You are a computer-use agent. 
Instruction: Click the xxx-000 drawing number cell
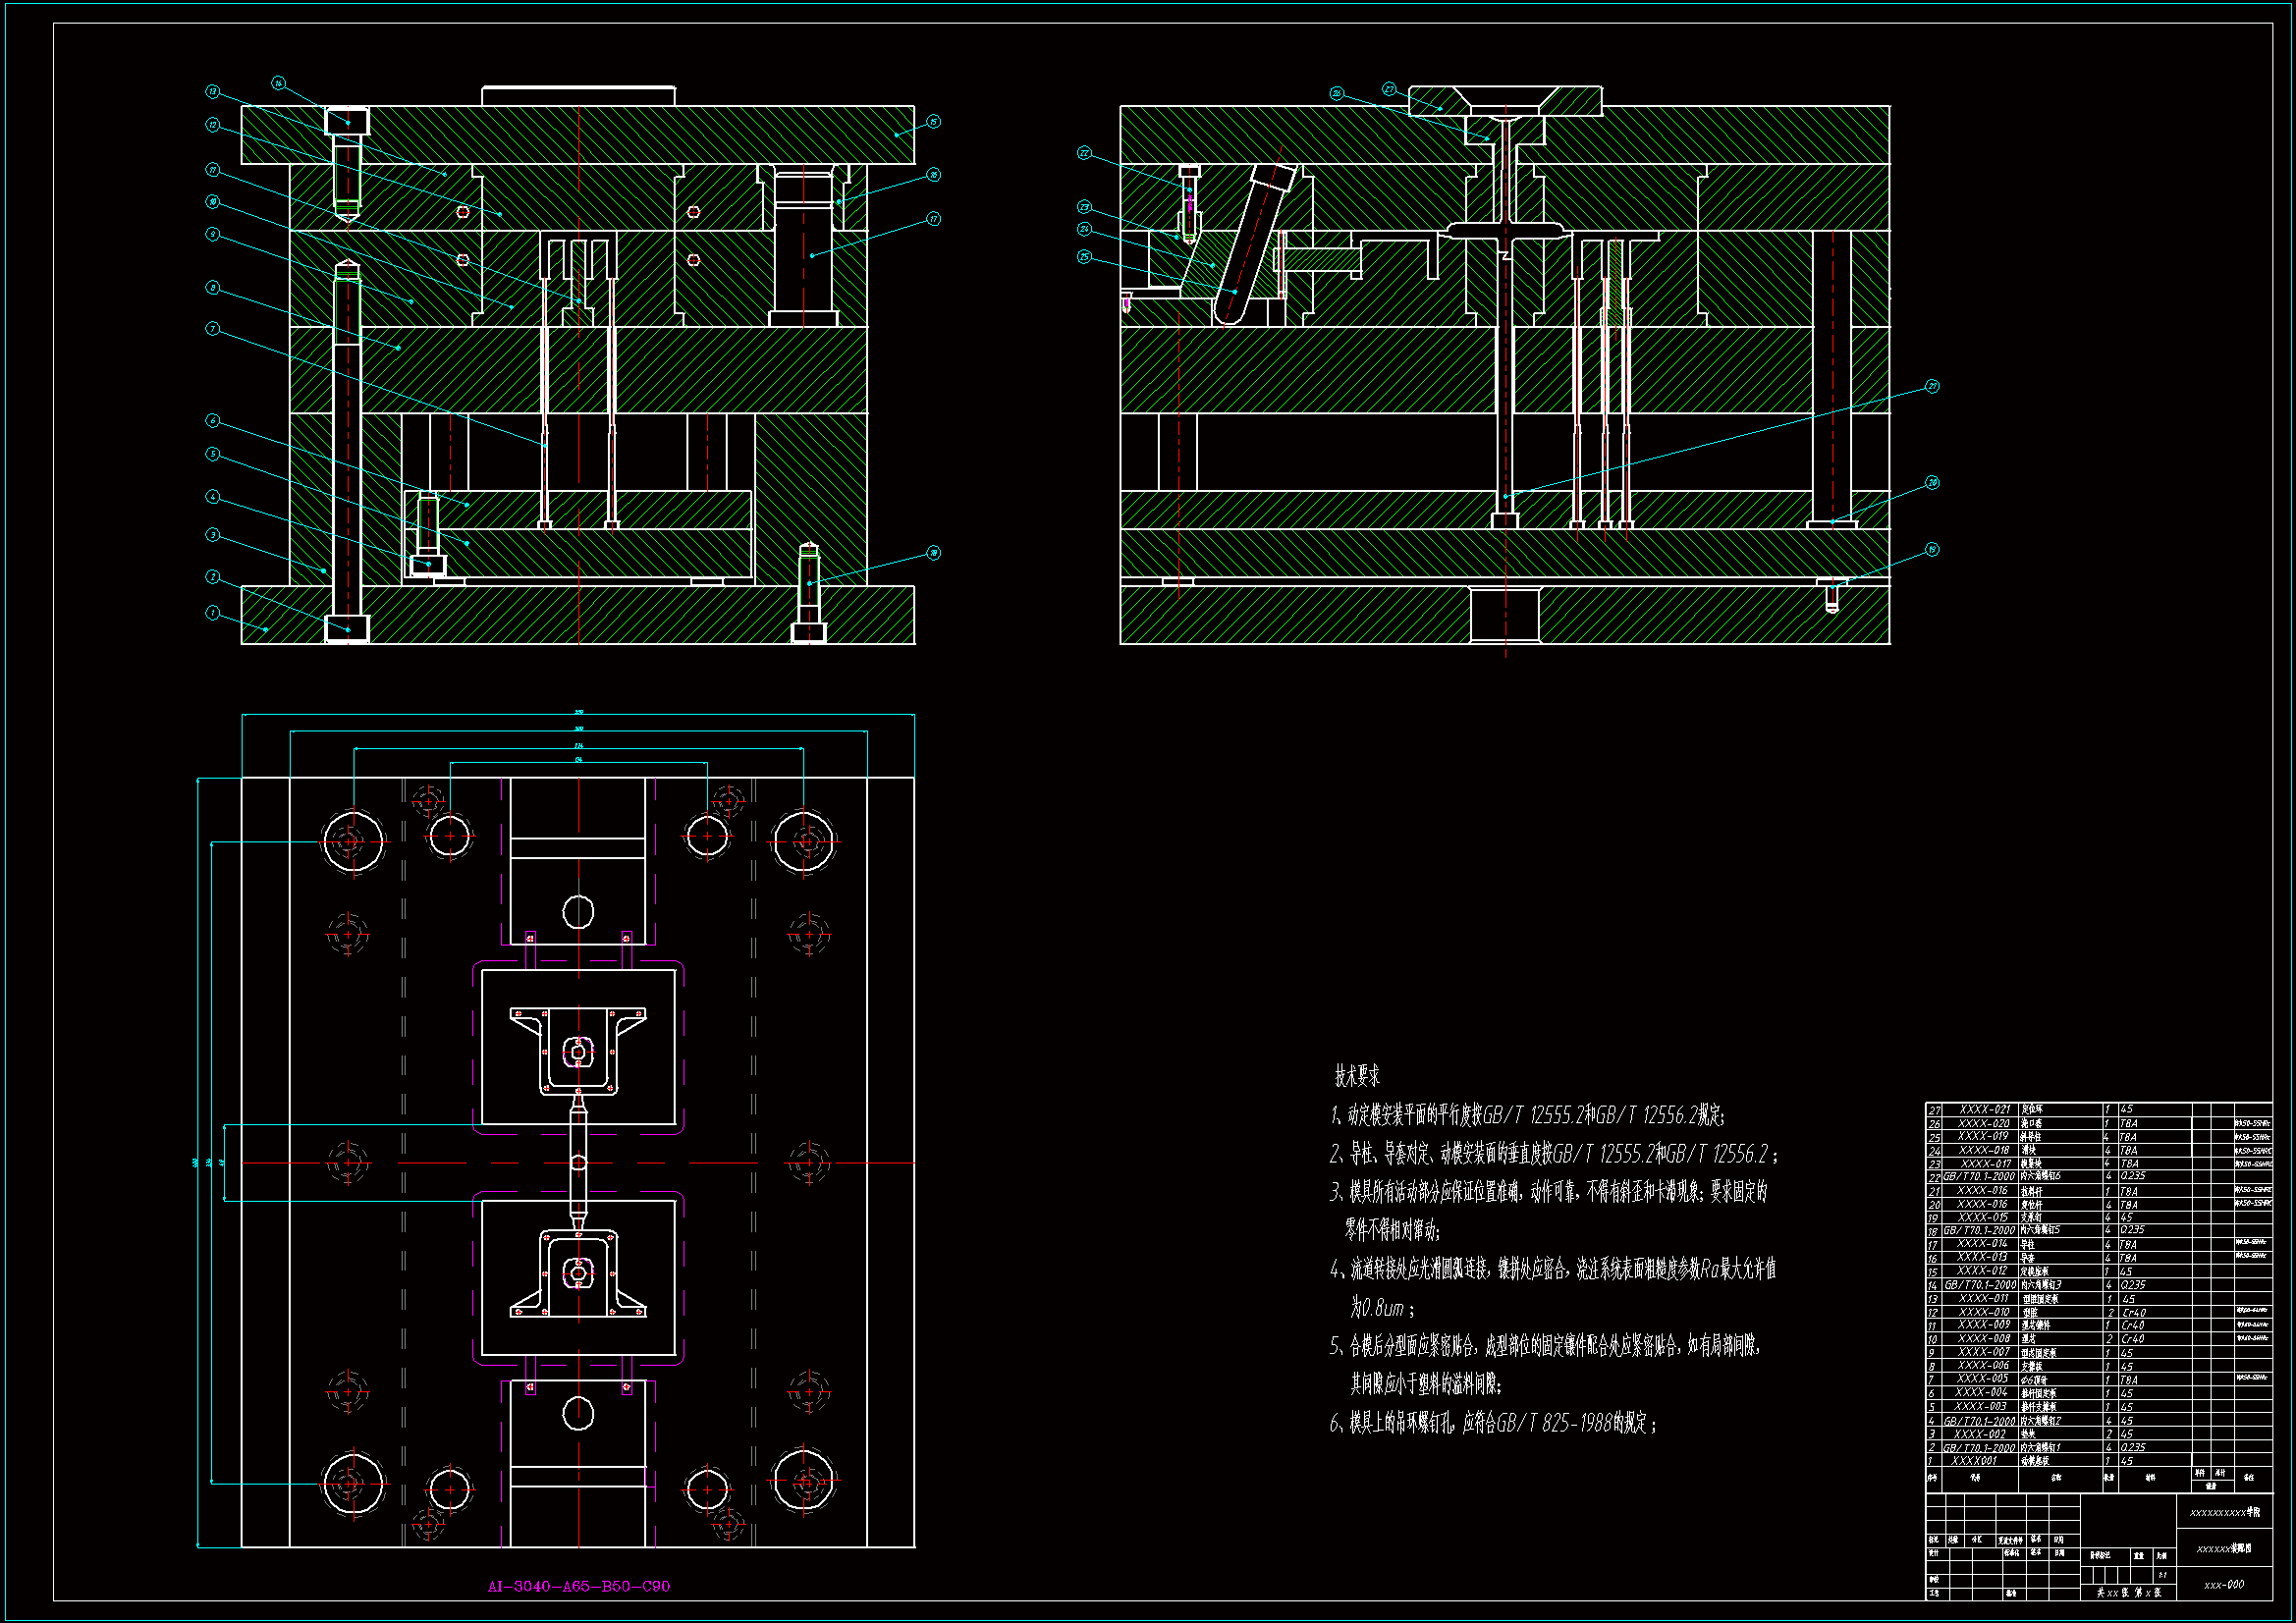pos(2223,1585)
